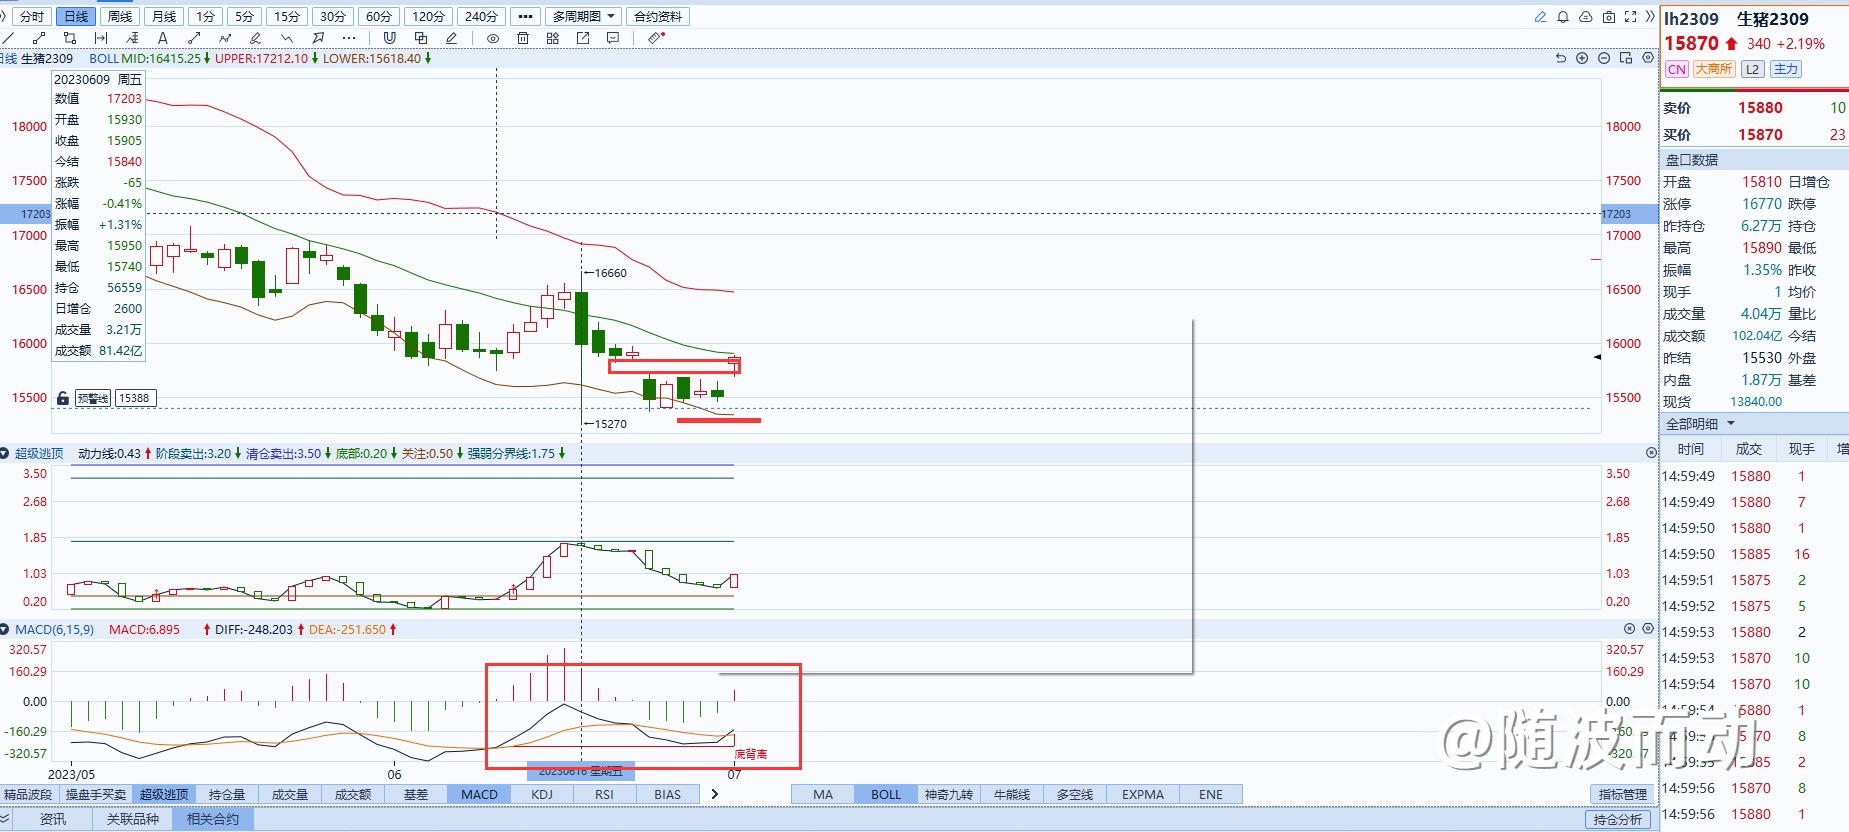The width and height of the screenshot is (1849, 832).
Task: Expand MACD(6,15,9) indicator dropdown
Action: [x=5, y=630]
